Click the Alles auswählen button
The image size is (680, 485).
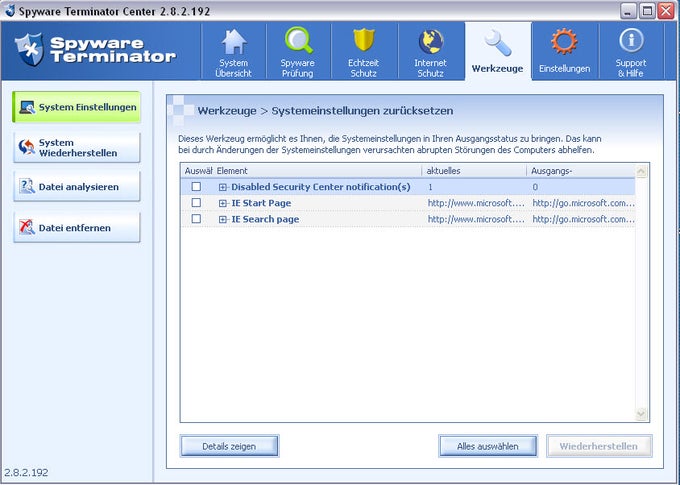[x=488, y=446]
